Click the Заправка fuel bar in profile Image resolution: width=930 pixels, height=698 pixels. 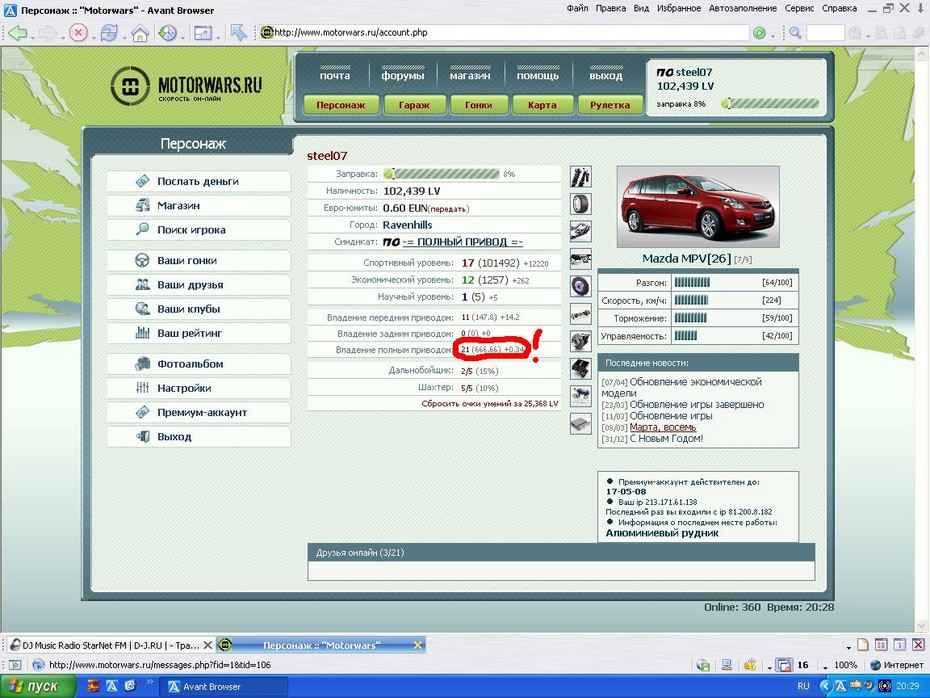pos(441,174)
